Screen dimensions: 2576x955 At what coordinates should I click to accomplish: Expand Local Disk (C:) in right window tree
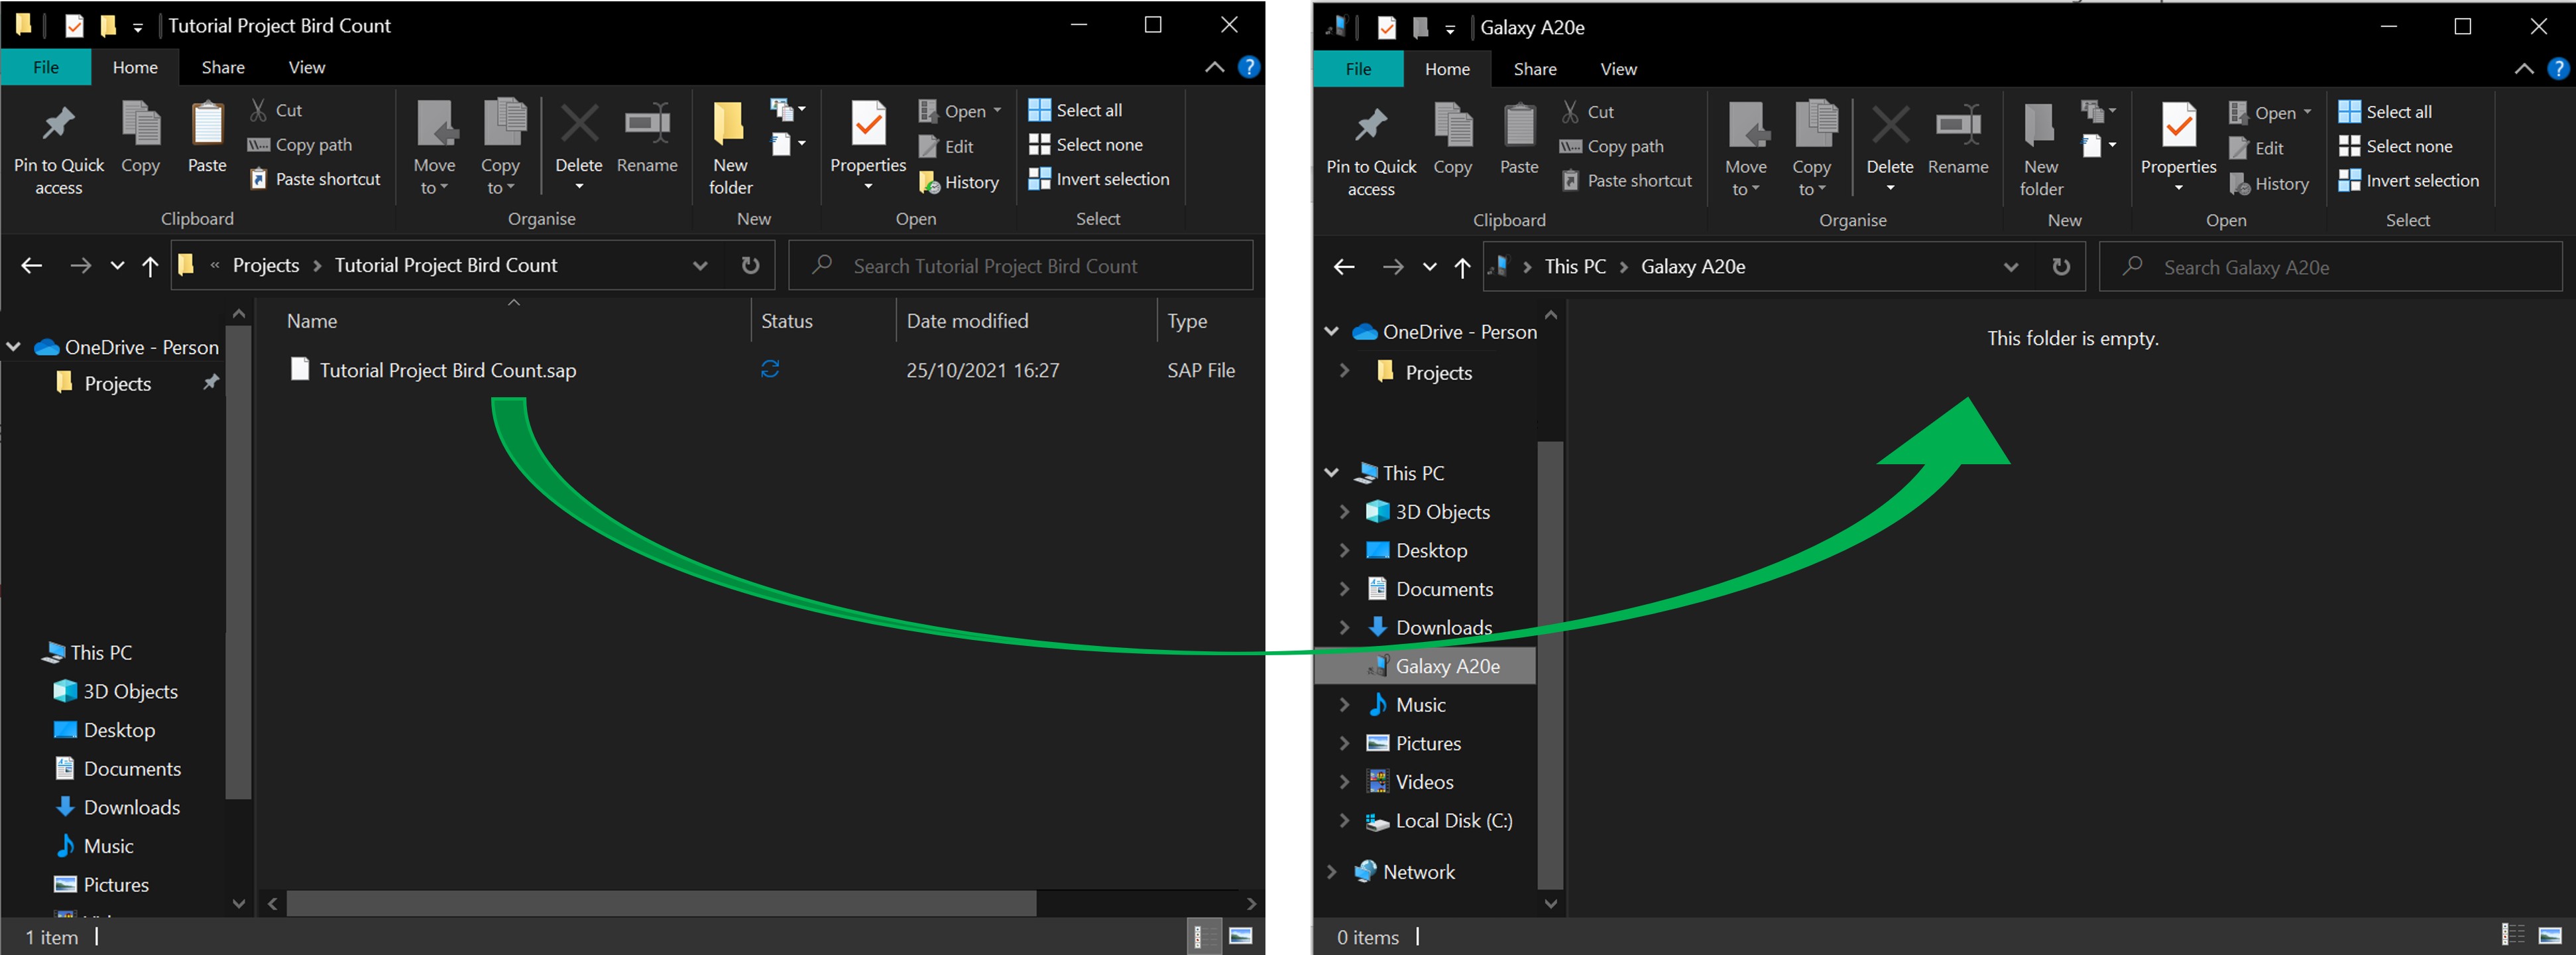click(x=1345, y=820)
